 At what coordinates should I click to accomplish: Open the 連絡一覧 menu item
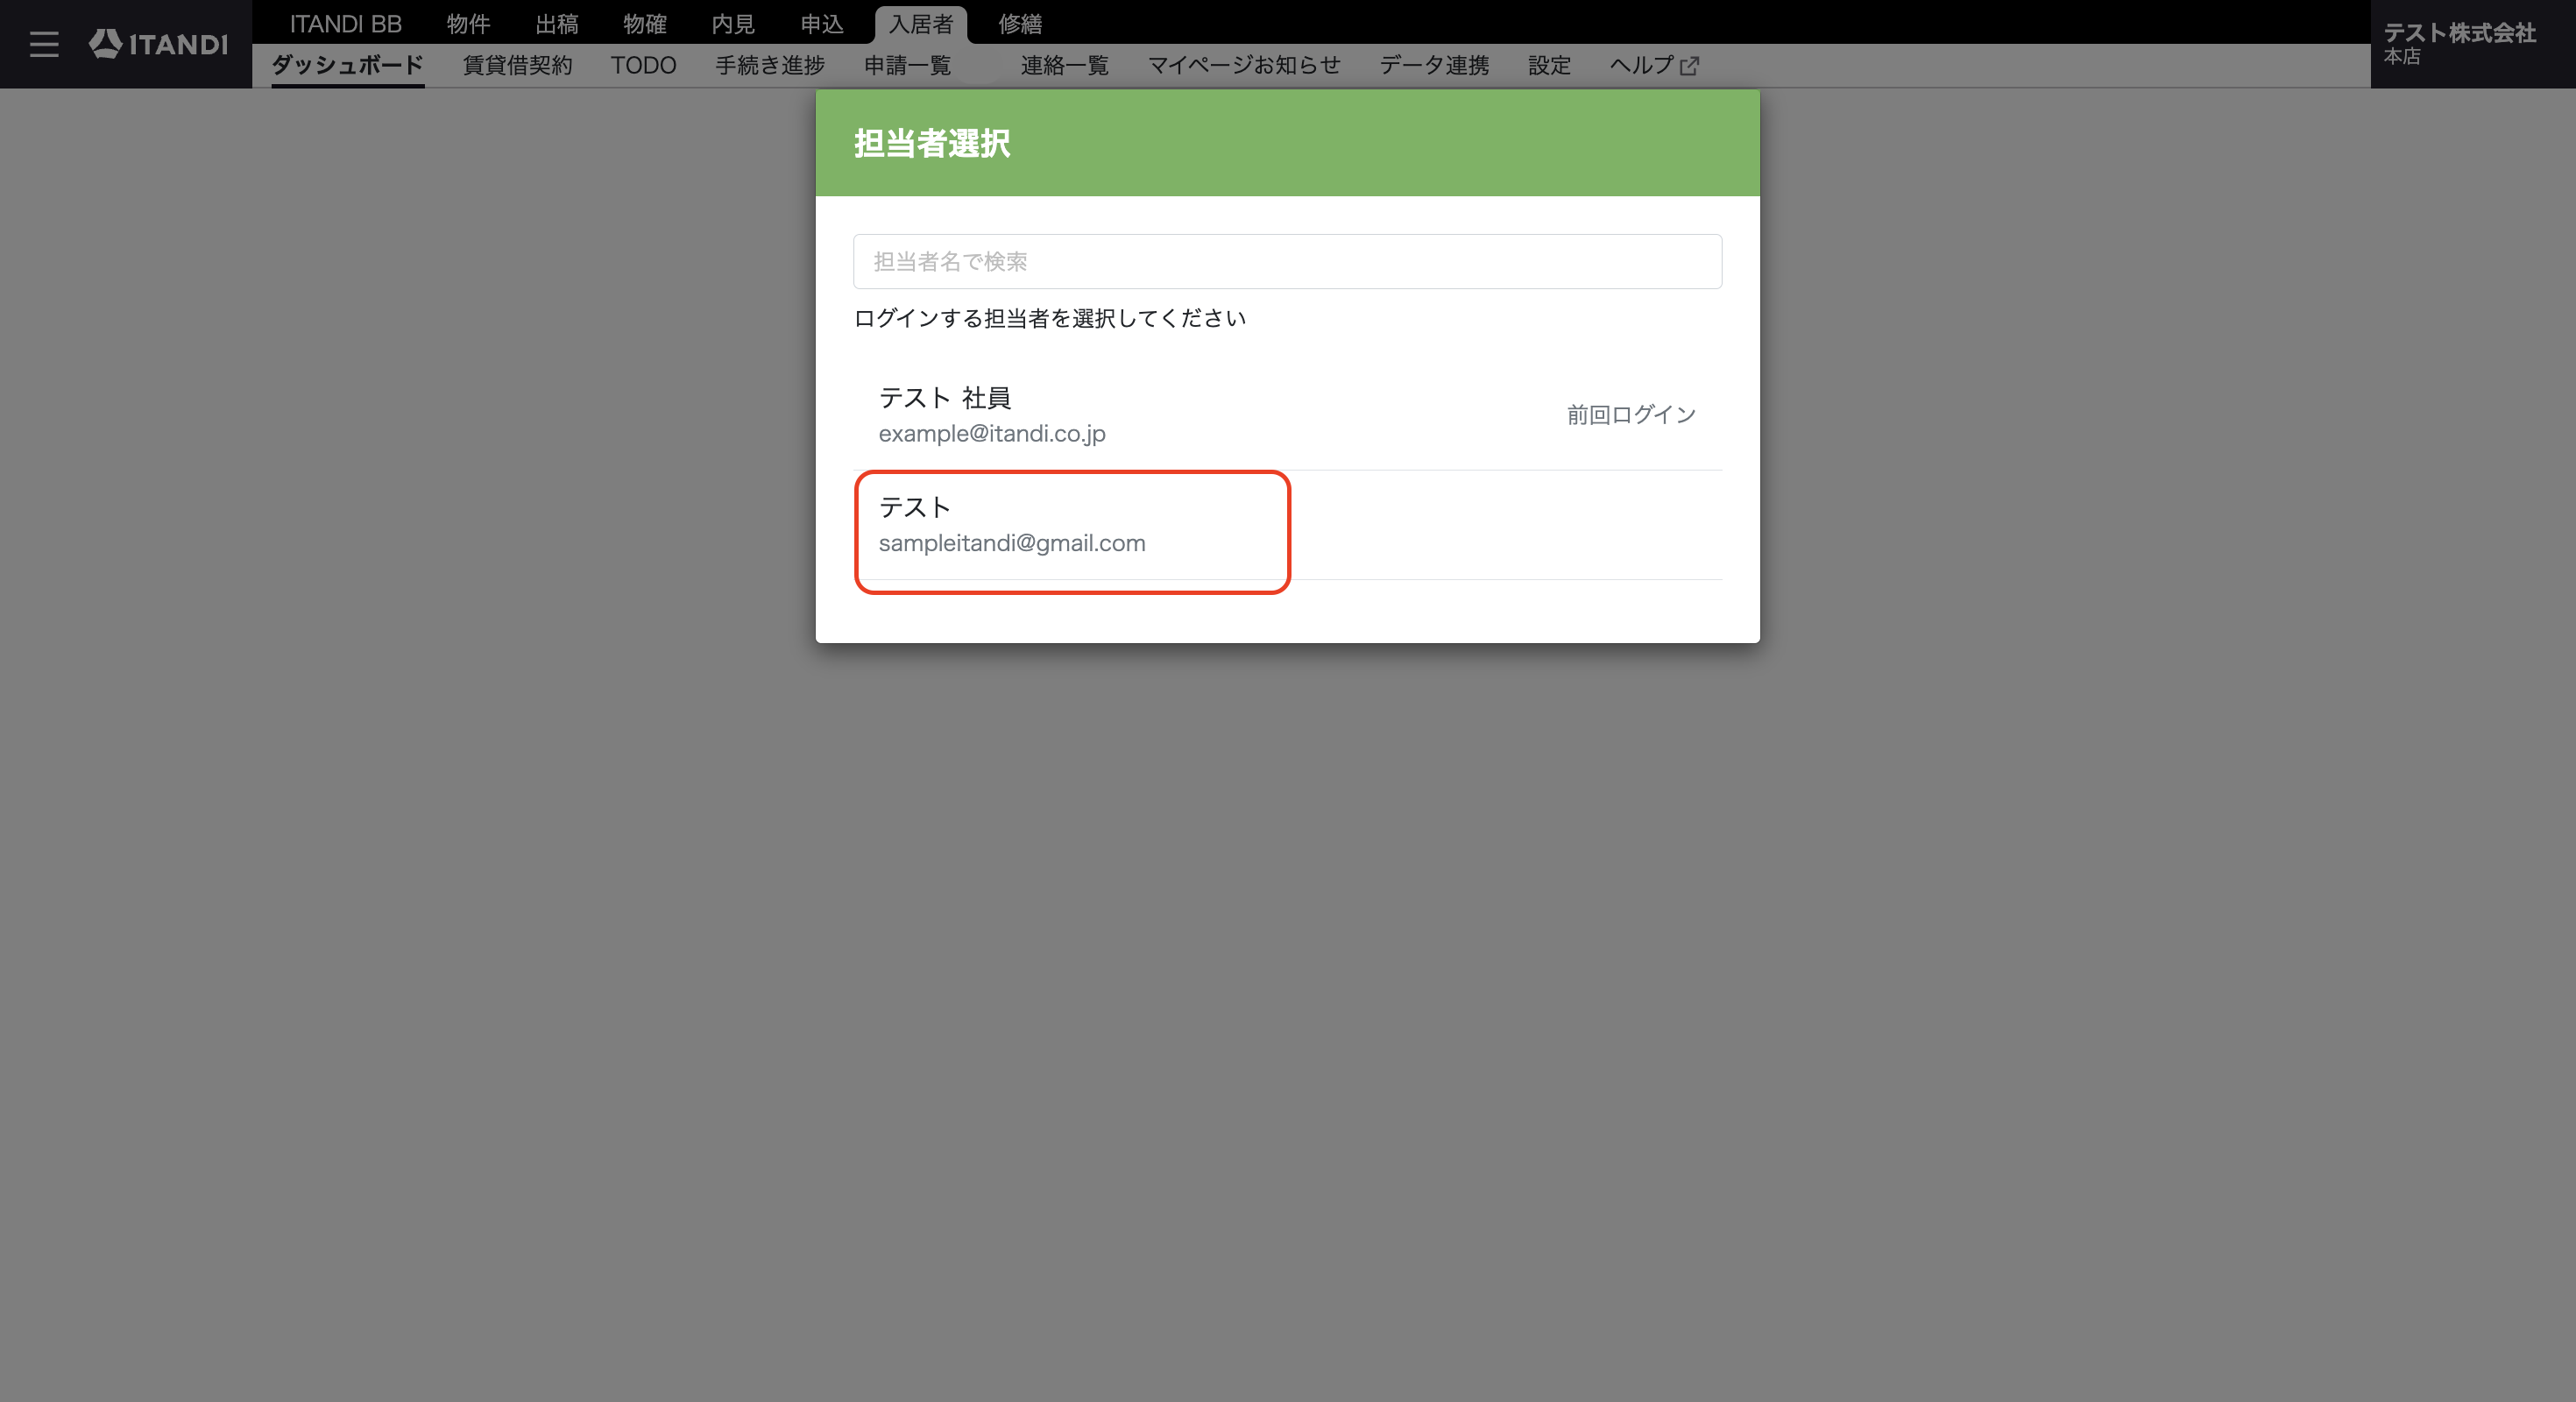1064,65
